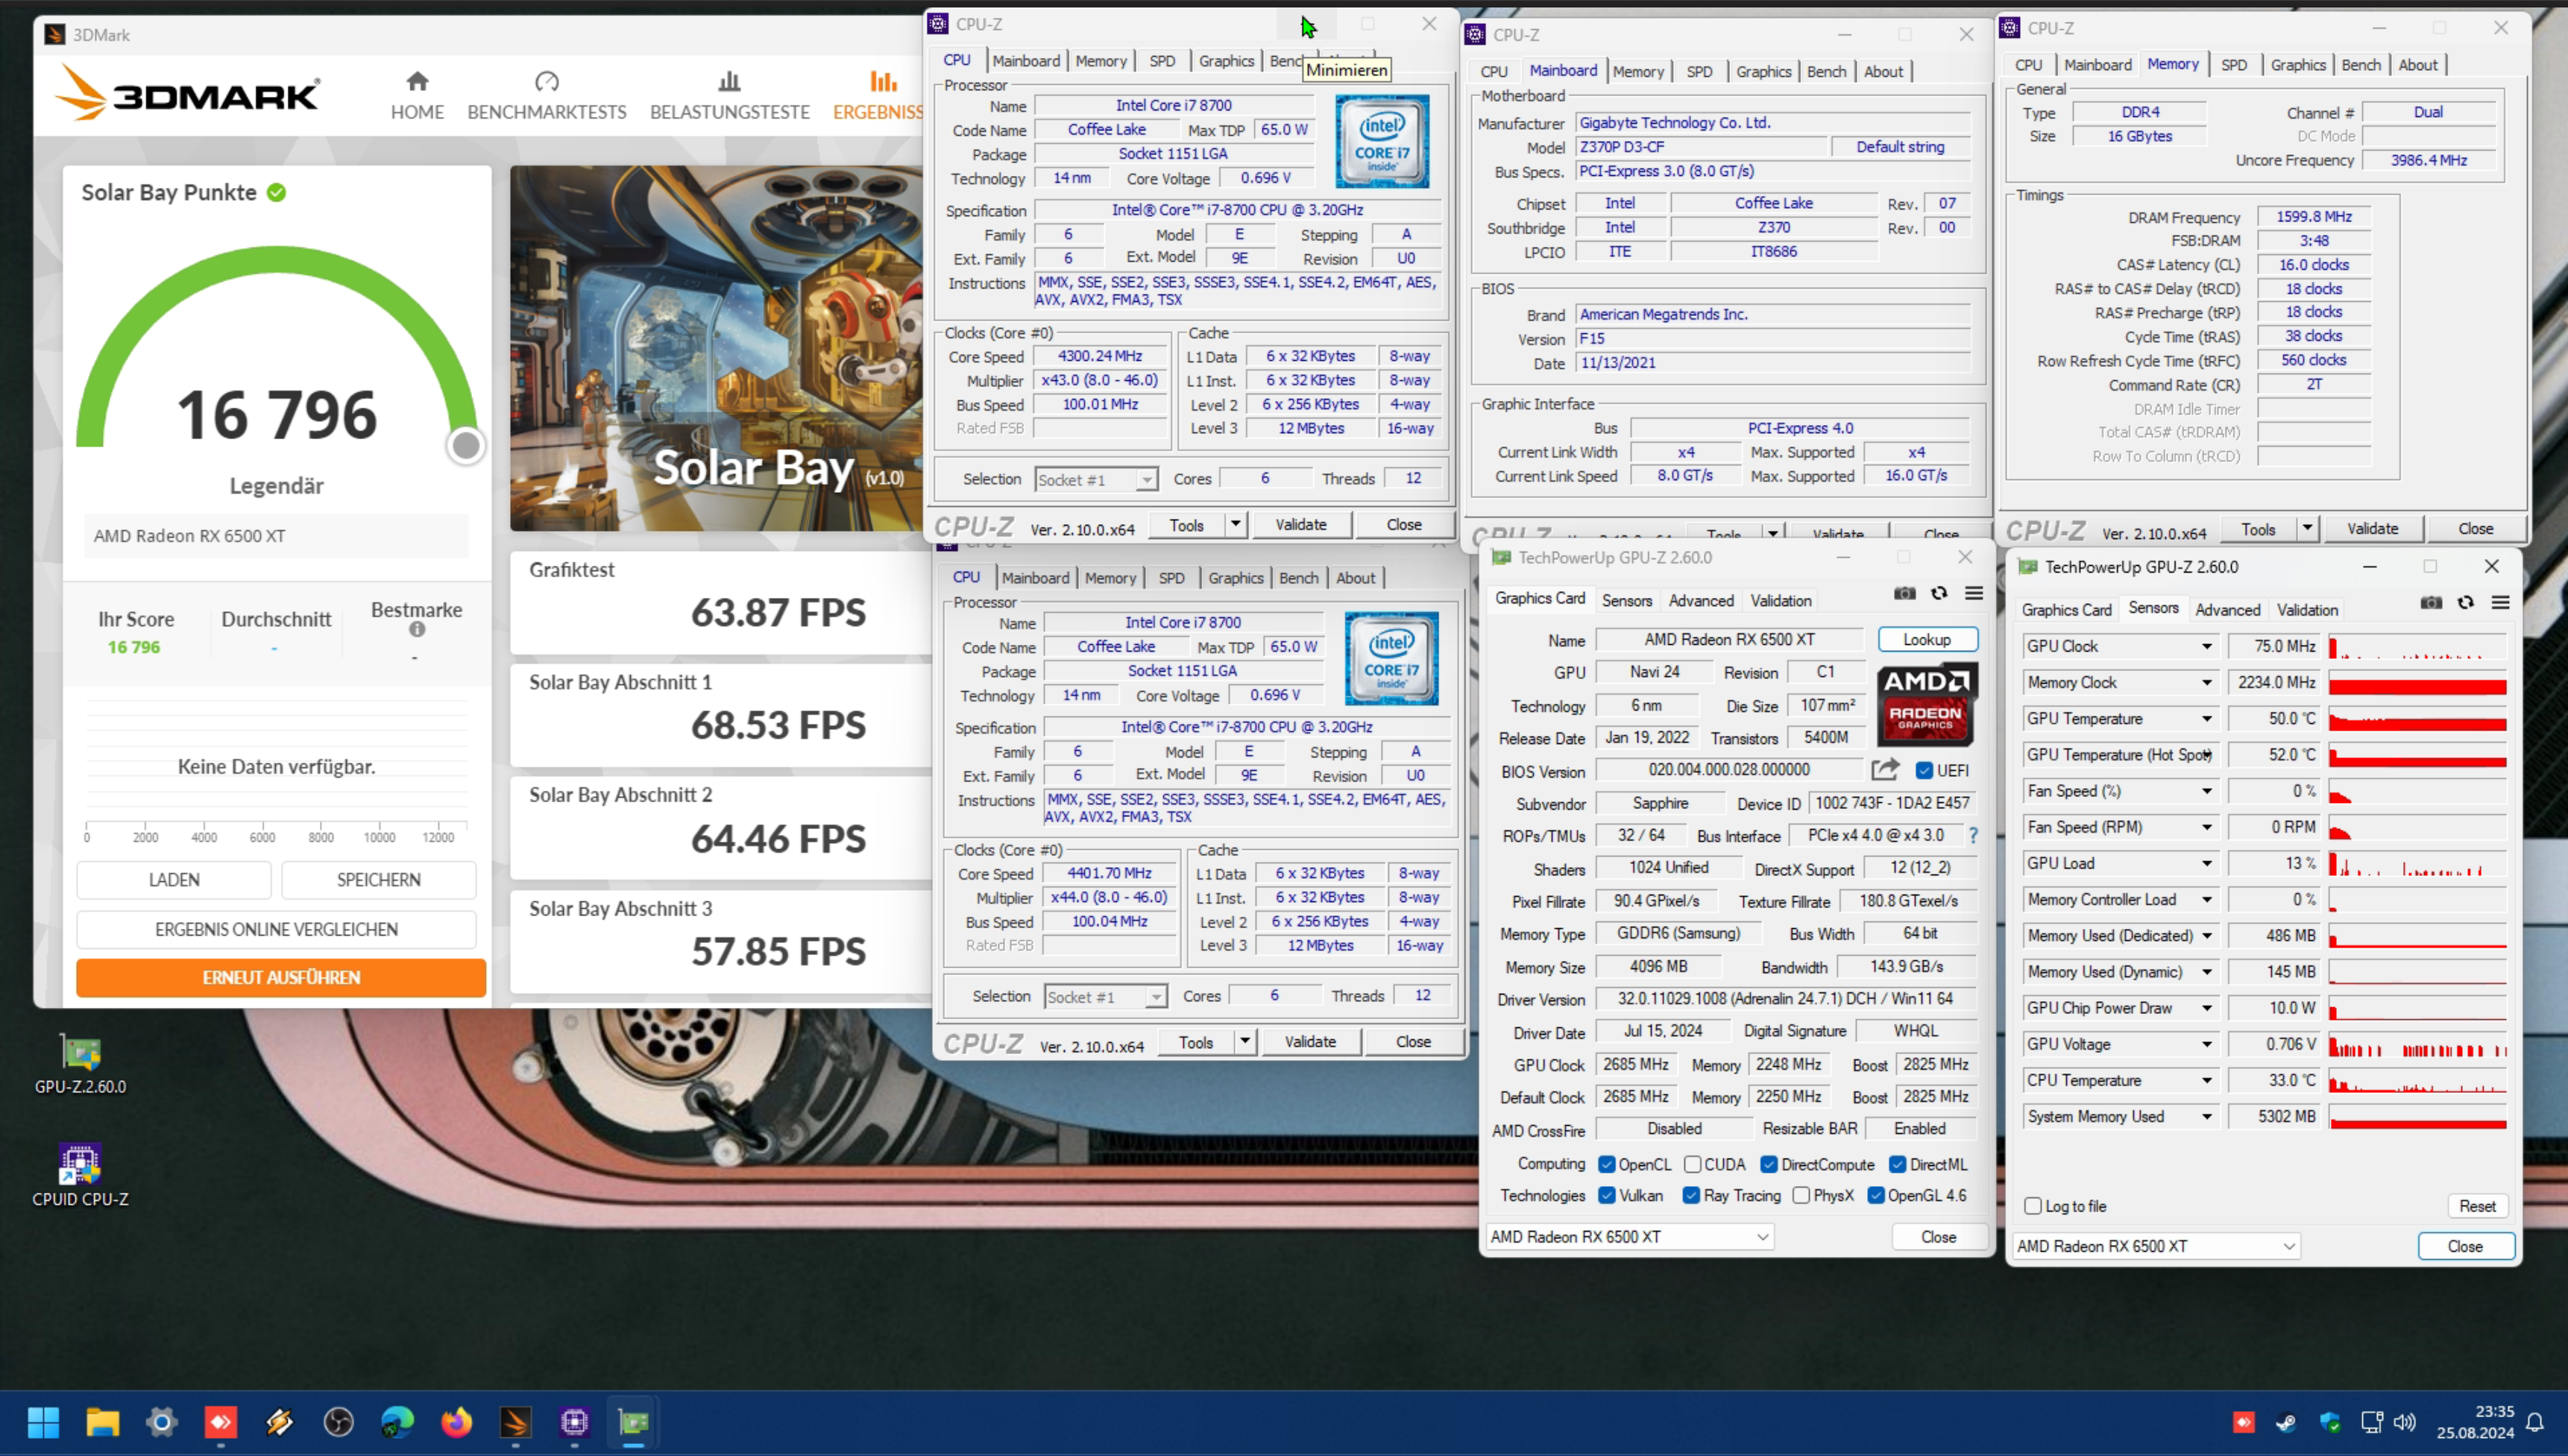Screen dimensions: 2568x1456
Task: Open the GPU Load sensor dropdown
Action: [x=2207, y=863]
